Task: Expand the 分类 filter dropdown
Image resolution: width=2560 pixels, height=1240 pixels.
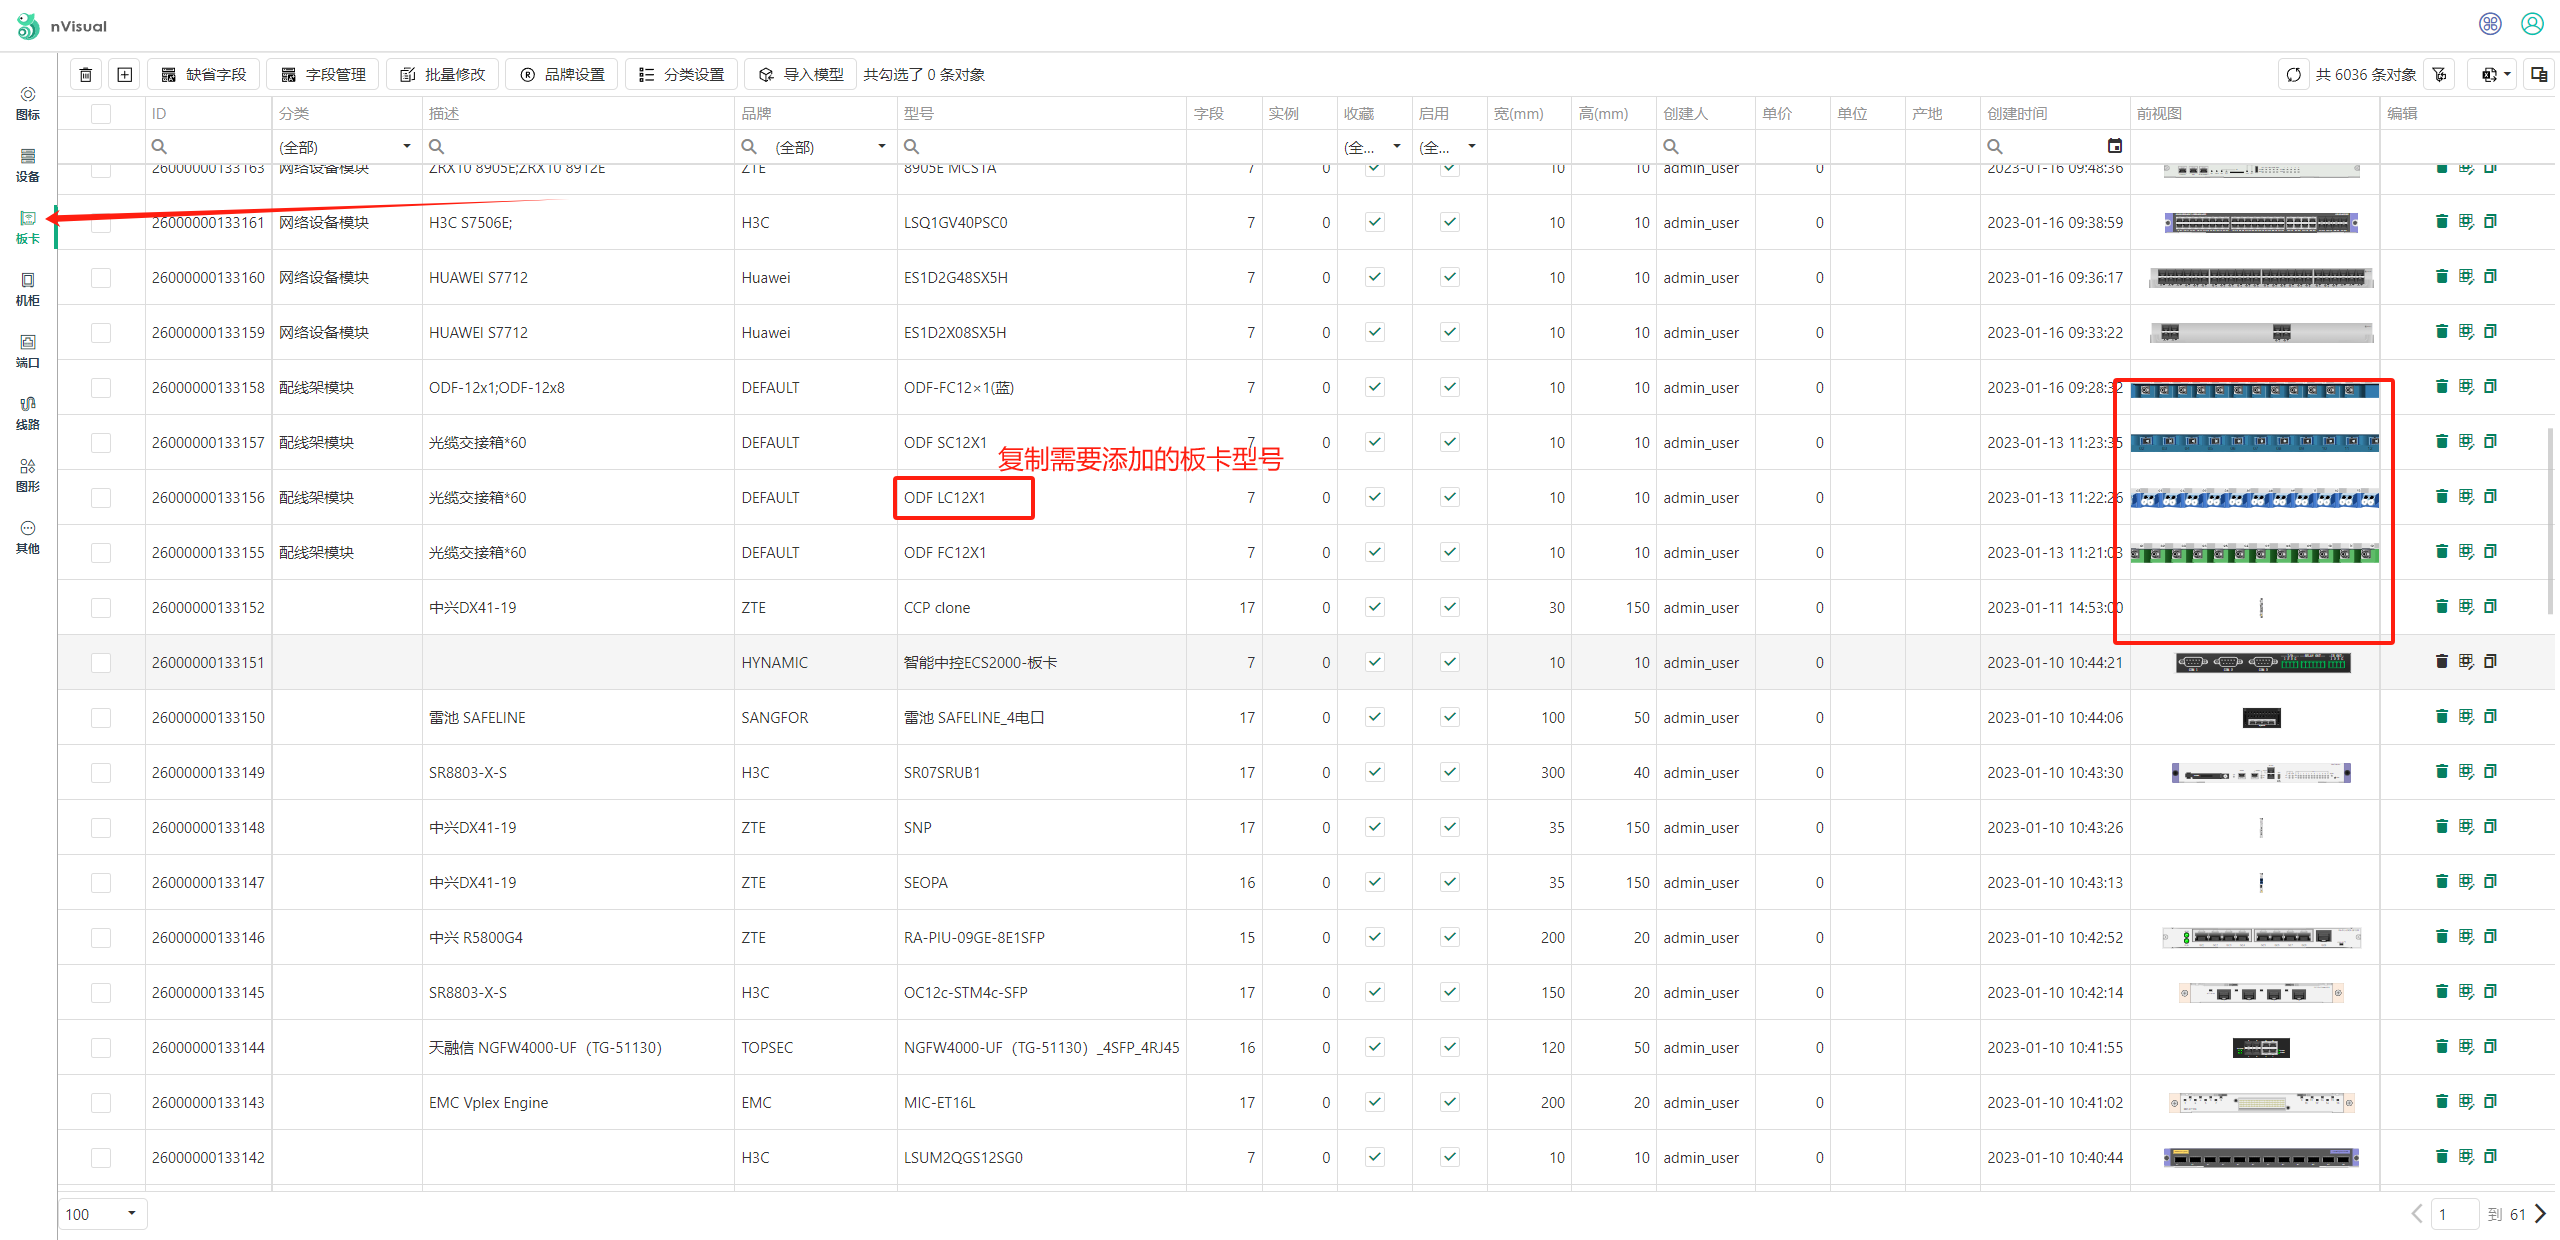Action: pos(406,147)
